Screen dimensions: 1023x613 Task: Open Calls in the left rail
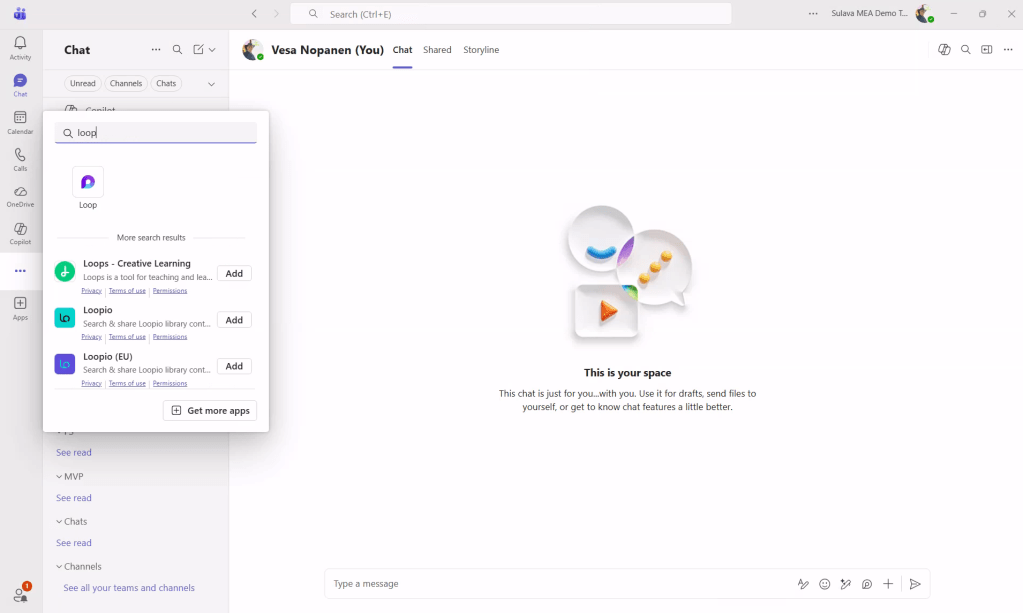(20, 159)
